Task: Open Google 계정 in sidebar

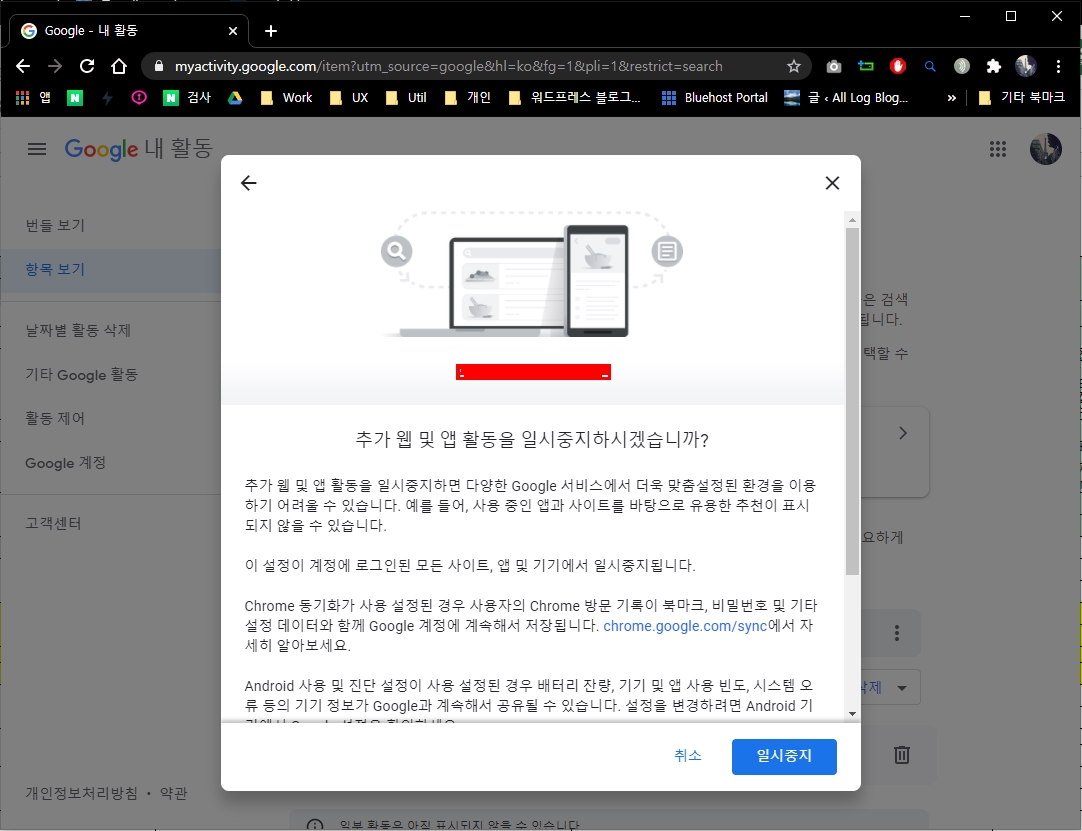Action: point(66,463)
